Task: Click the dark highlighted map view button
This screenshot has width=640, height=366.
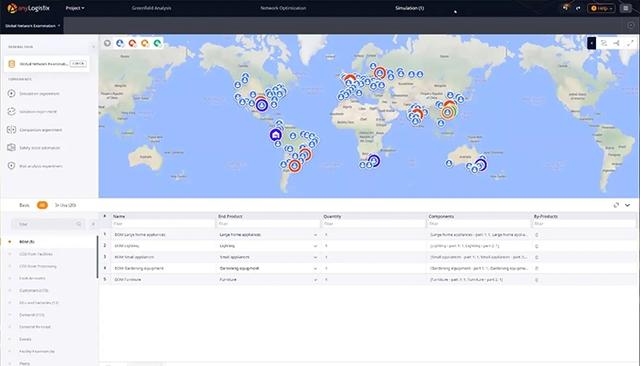Action: pyautogui.click(x=591, y=43)
